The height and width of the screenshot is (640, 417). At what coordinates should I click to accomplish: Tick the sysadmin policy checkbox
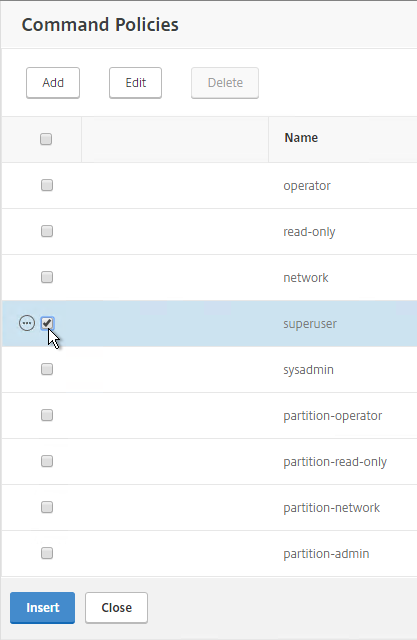click(47, 369)
